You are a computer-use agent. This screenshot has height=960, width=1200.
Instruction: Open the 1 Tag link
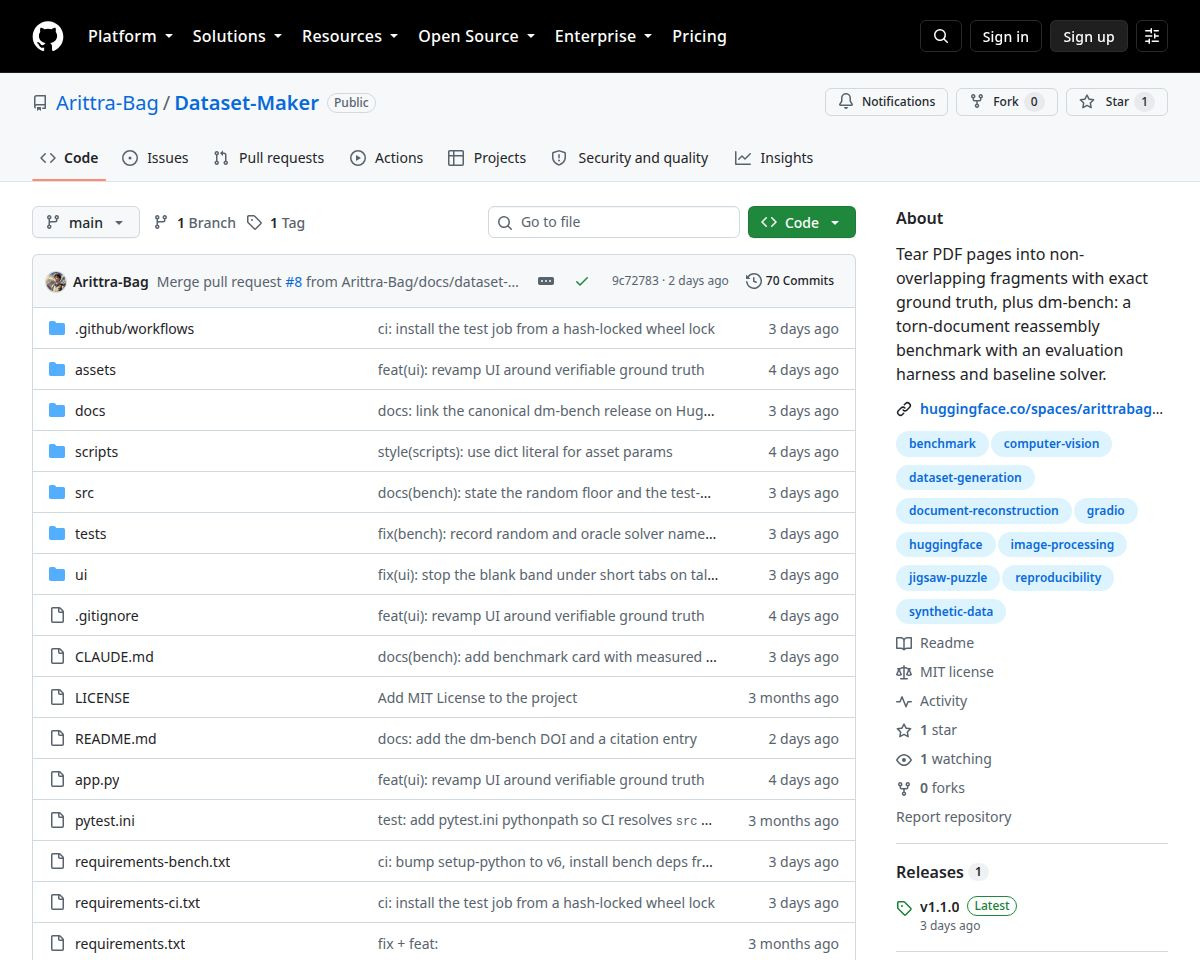tap(275, 222)
